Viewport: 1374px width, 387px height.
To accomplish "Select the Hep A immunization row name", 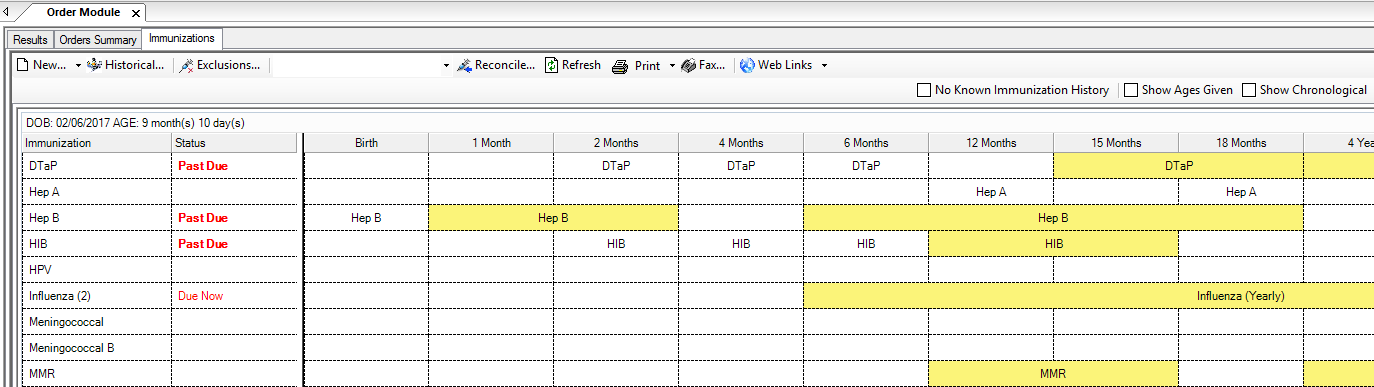I will [44, 192].
